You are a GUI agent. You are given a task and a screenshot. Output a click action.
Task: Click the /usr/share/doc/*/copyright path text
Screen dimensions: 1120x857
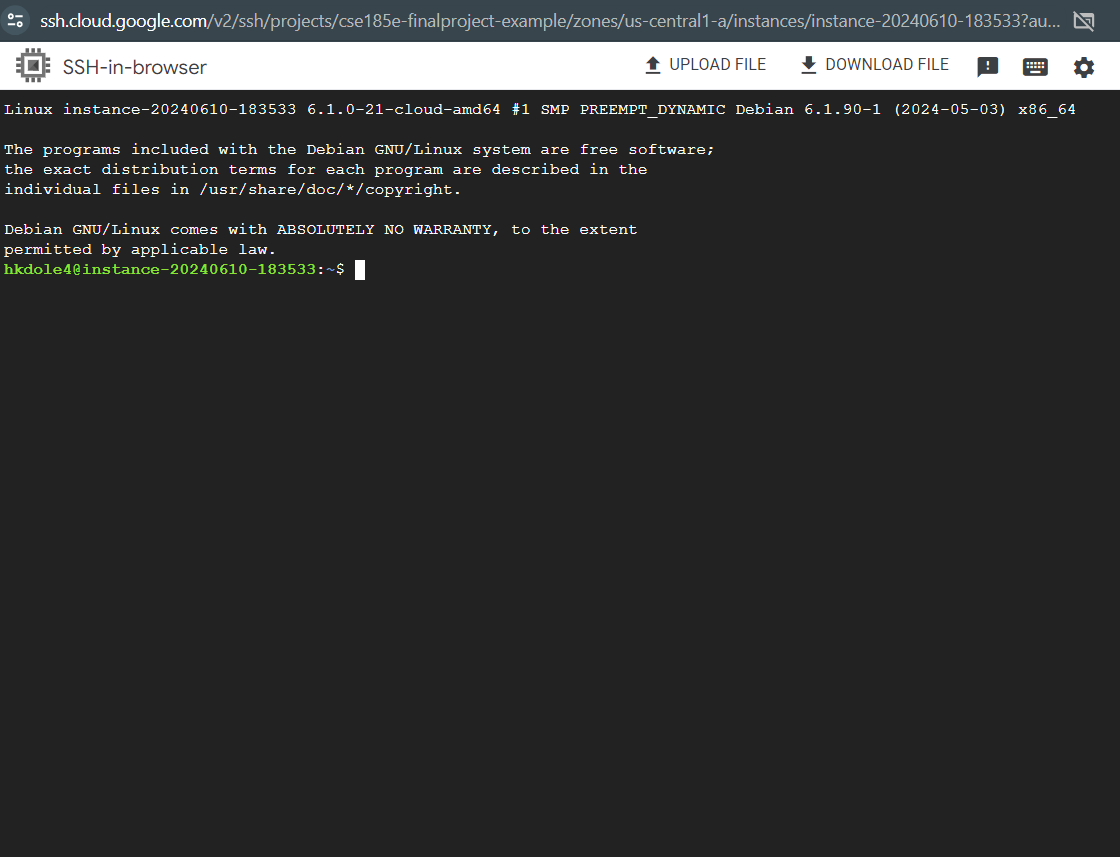click(330, 190)
